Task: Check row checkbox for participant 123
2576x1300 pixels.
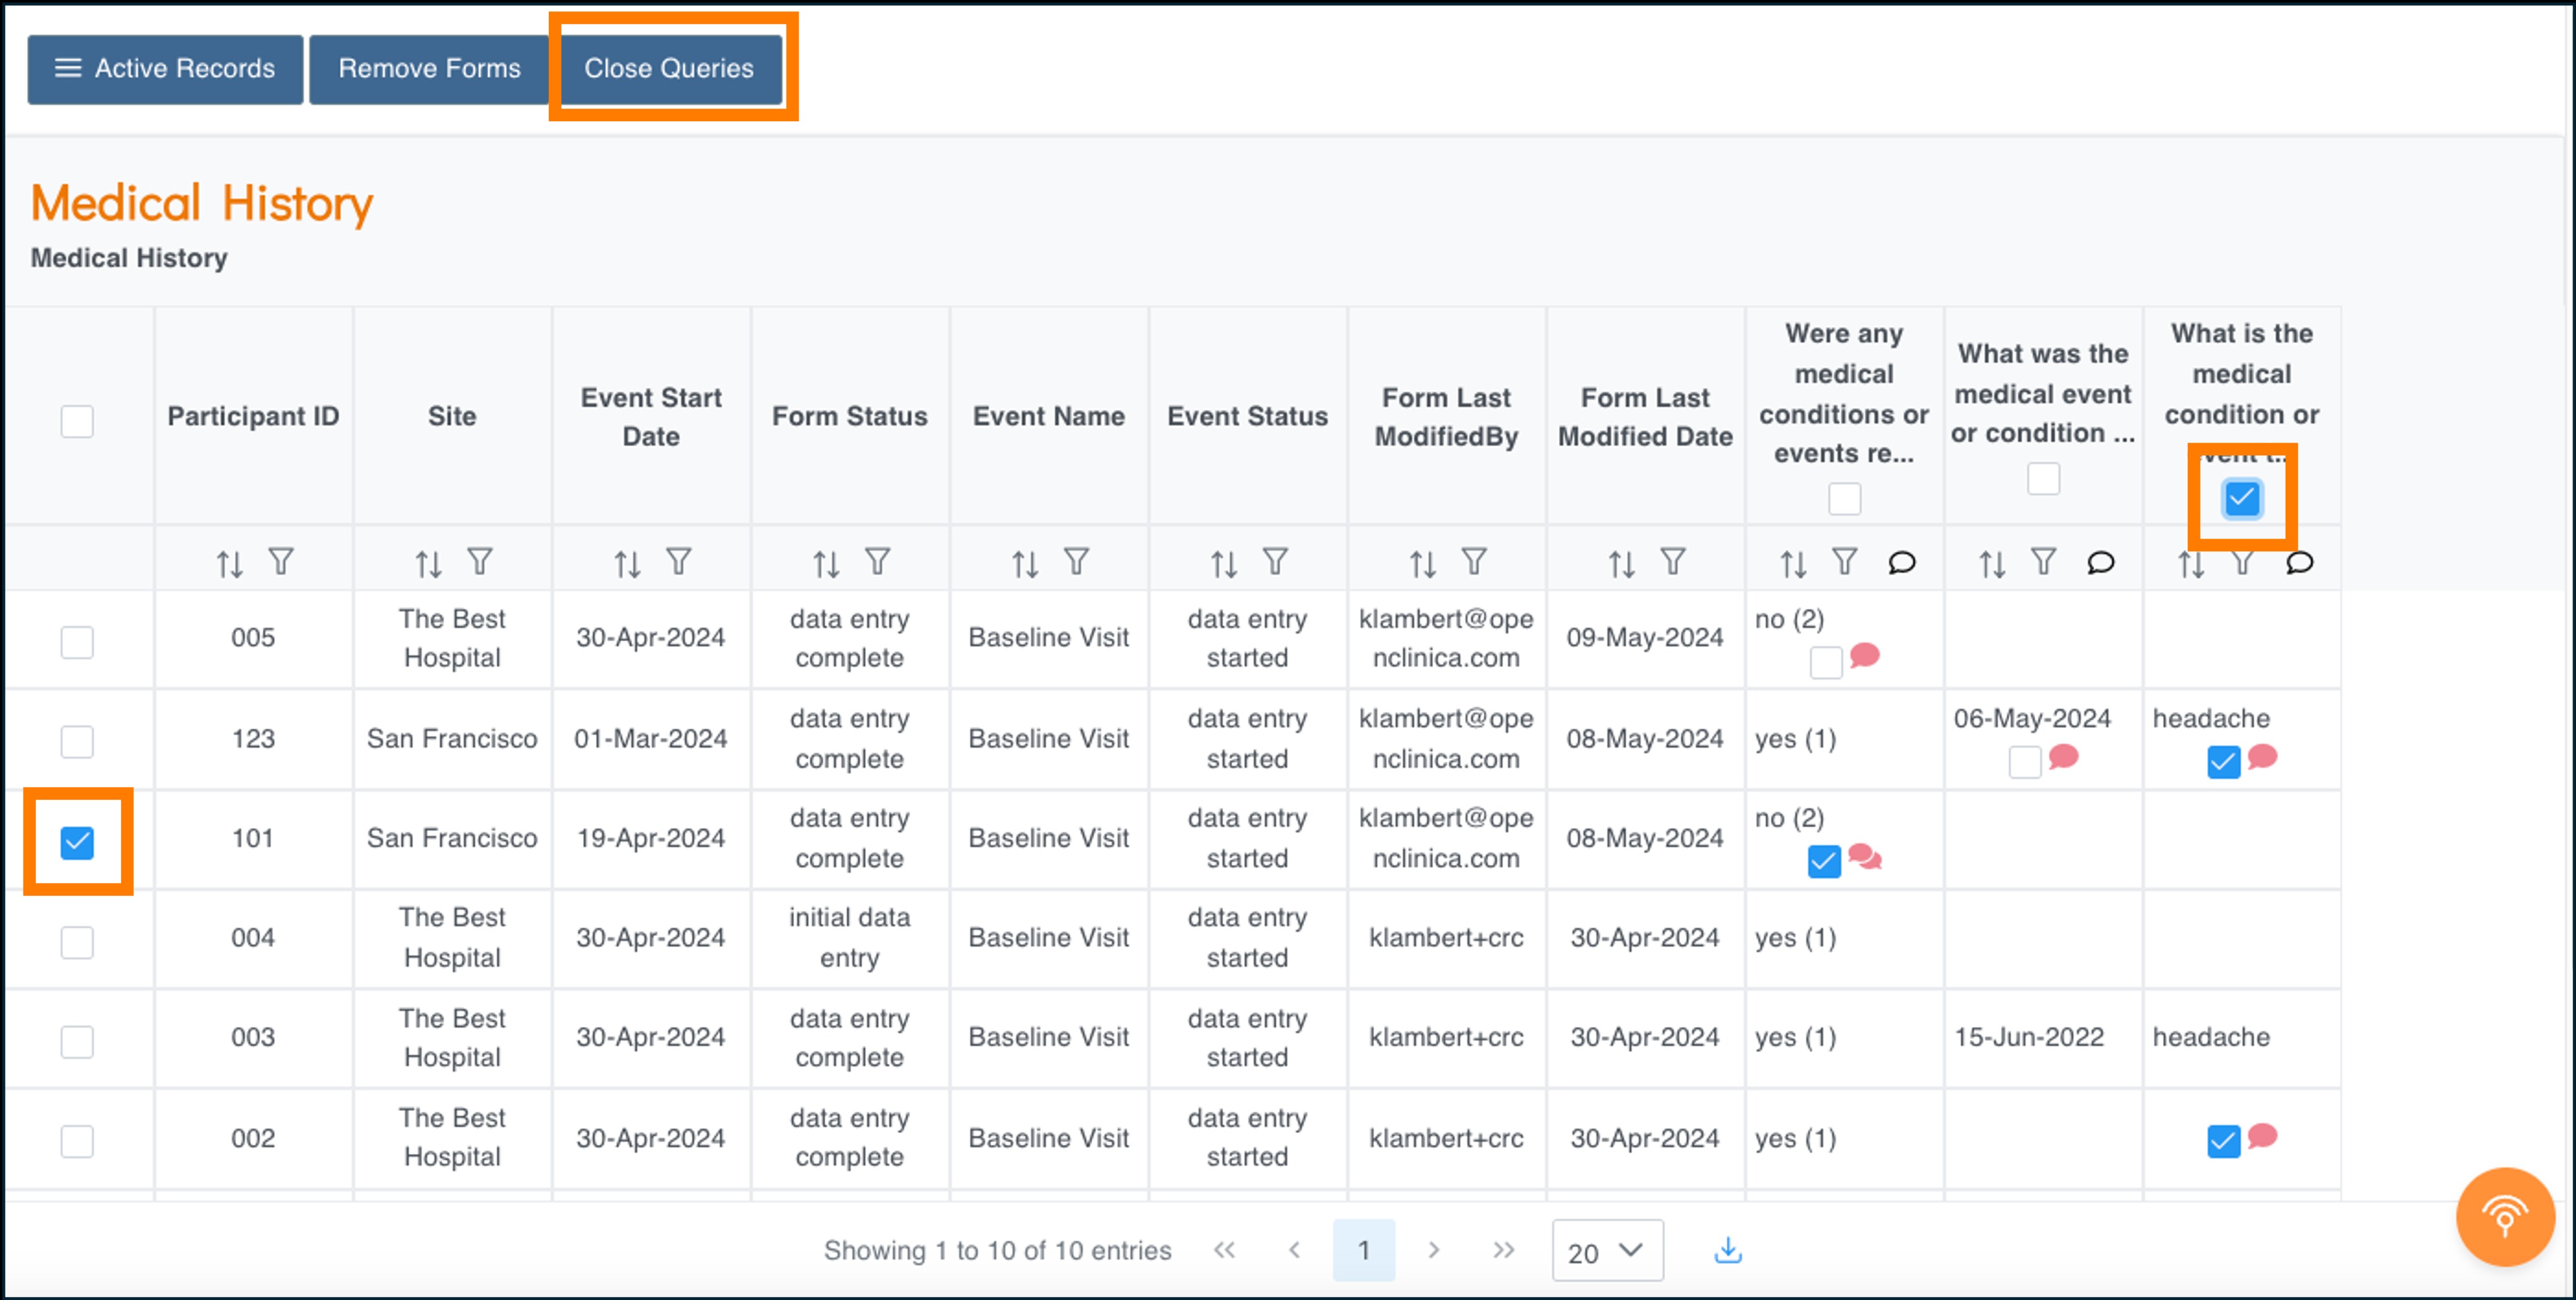Action: 77,742
